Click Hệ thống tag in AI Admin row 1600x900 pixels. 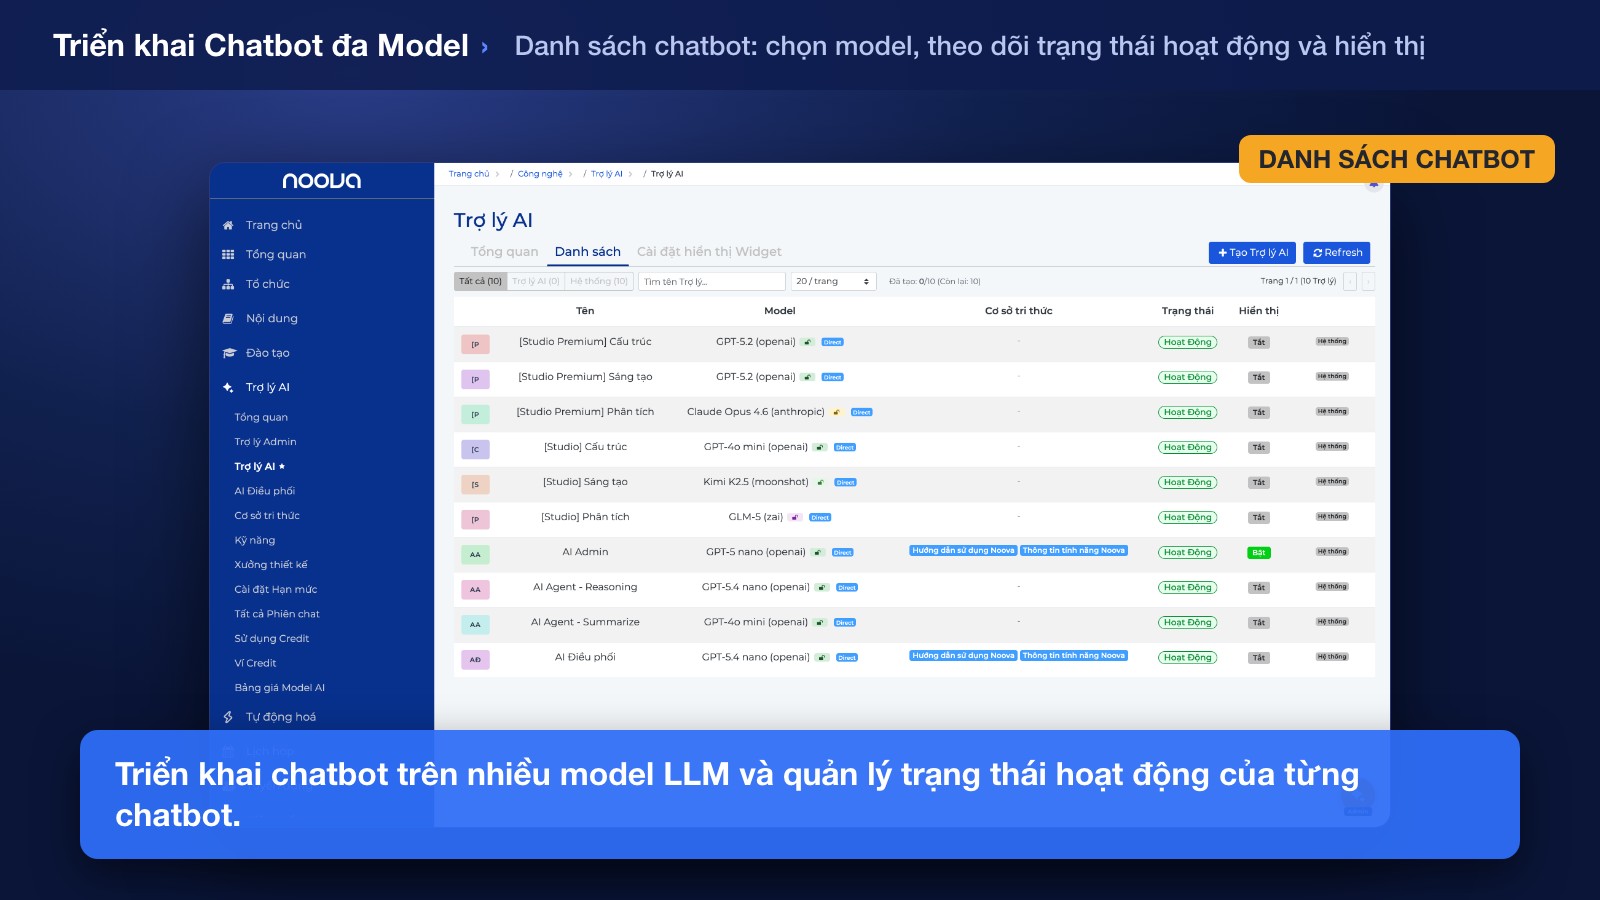coord(1332,552)
